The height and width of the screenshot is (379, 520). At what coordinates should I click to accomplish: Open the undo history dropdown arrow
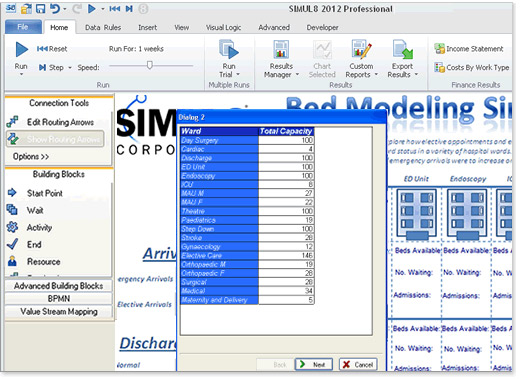[x=65, y=9]
